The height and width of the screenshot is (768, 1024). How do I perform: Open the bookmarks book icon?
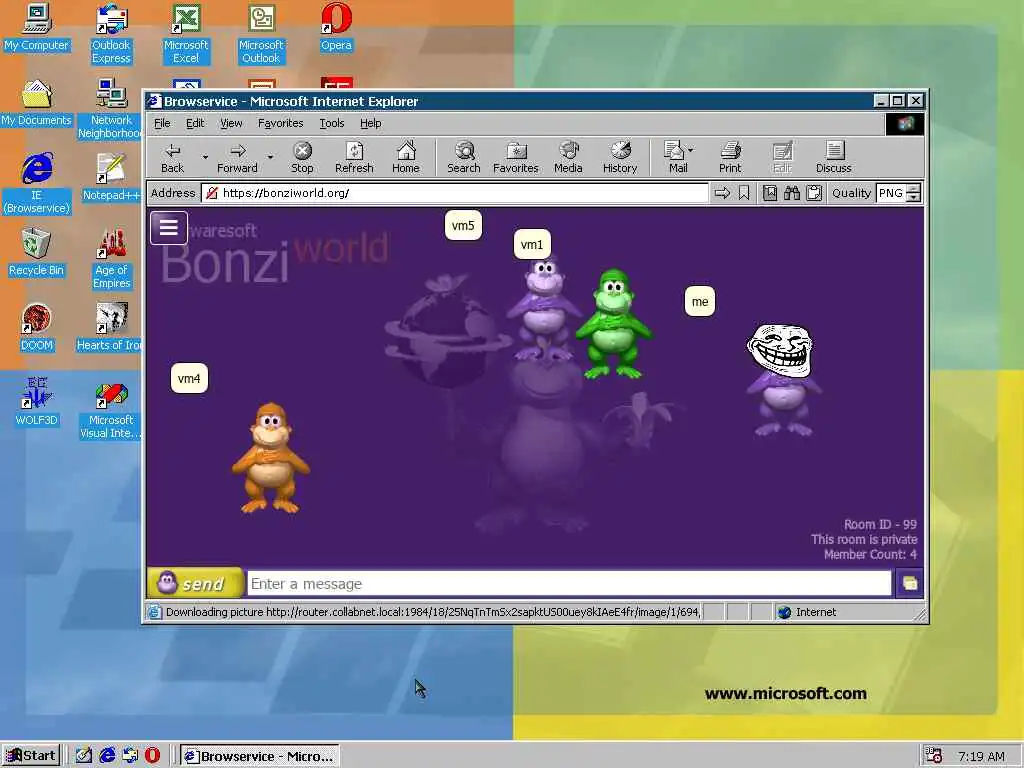pos(770,193)
